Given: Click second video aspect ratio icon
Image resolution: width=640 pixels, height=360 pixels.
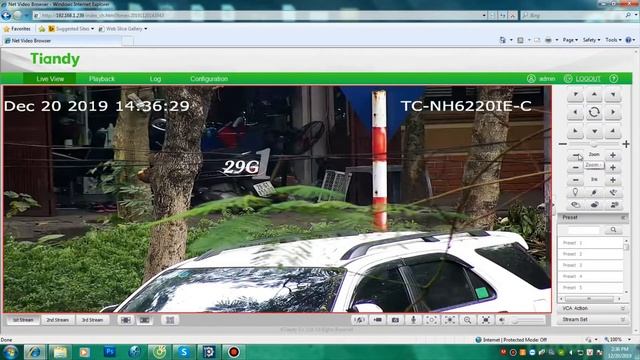Looking at the screenshot, I should tap(144, 320).
